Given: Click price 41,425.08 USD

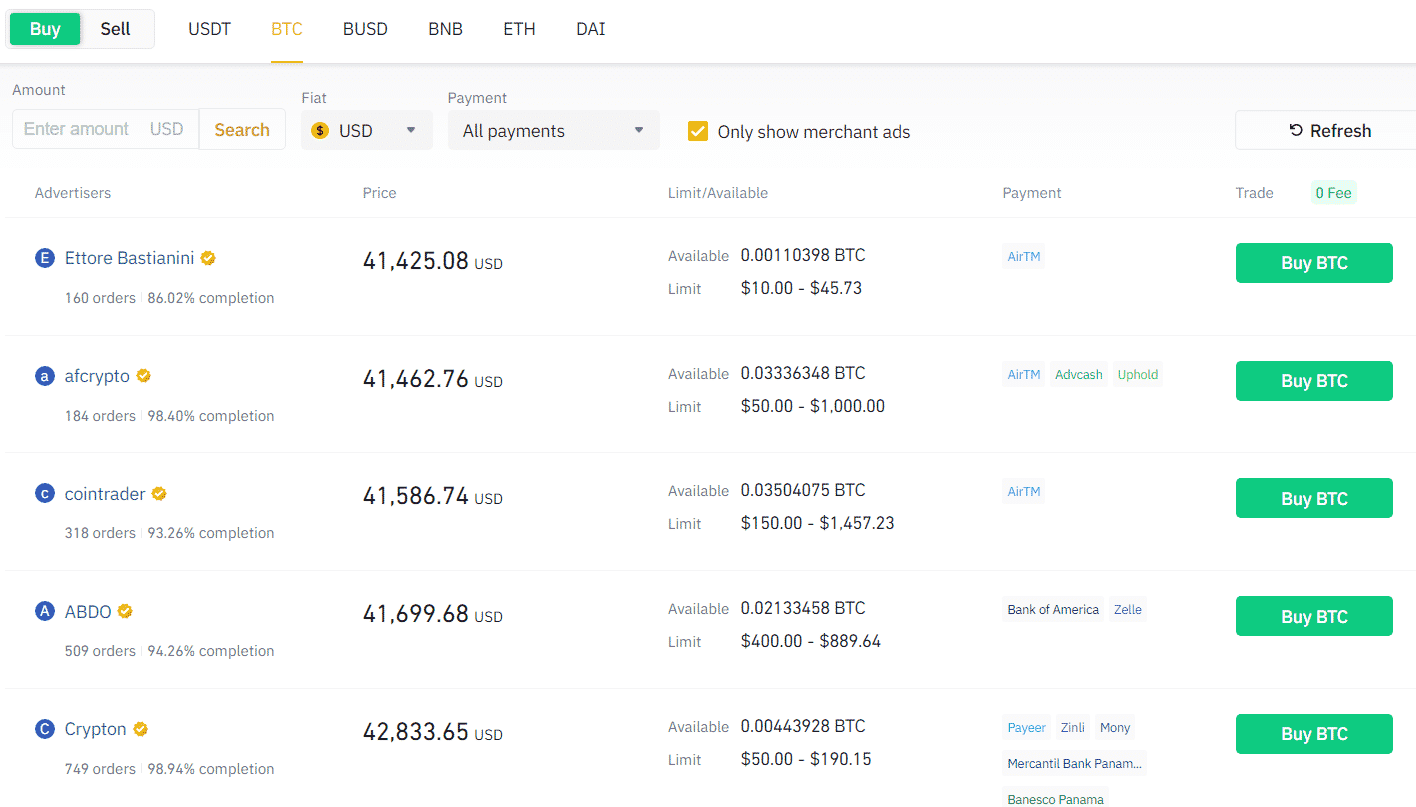Looking at the screenshot, I should (x=433, y=262).
